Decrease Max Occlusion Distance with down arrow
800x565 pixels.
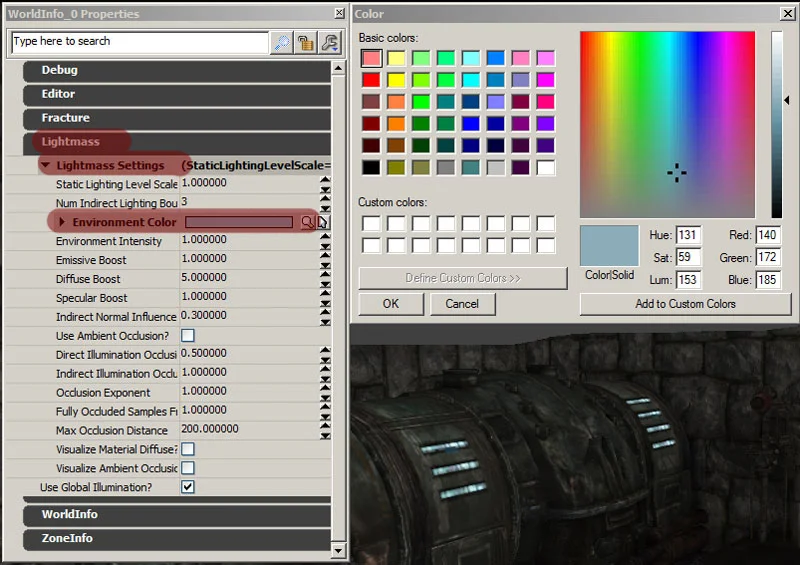tap(325, 436)
